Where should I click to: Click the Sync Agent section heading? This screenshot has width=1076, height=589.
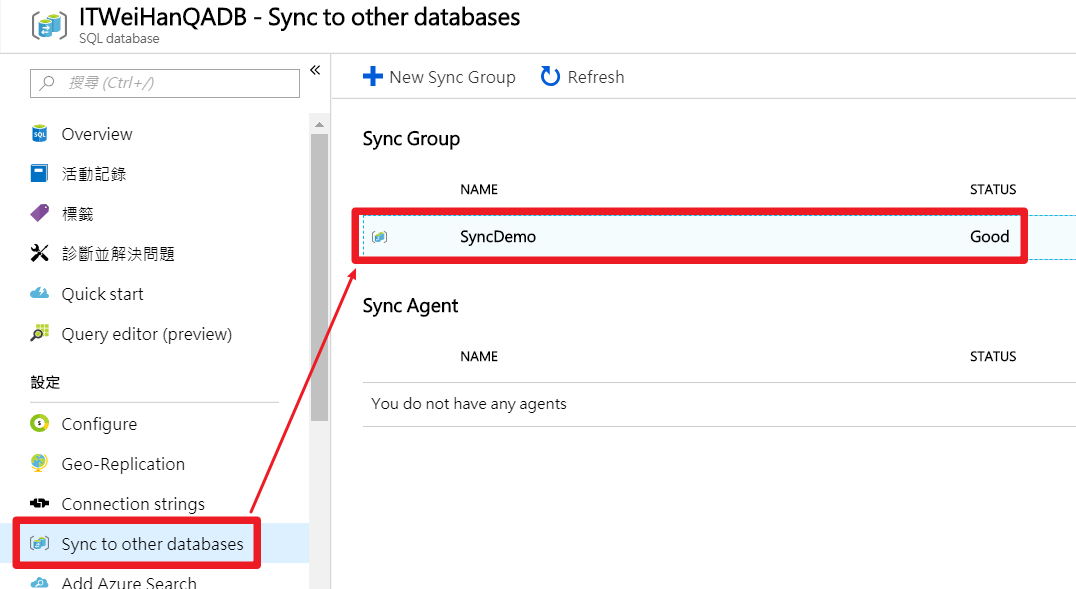(410, 305)
